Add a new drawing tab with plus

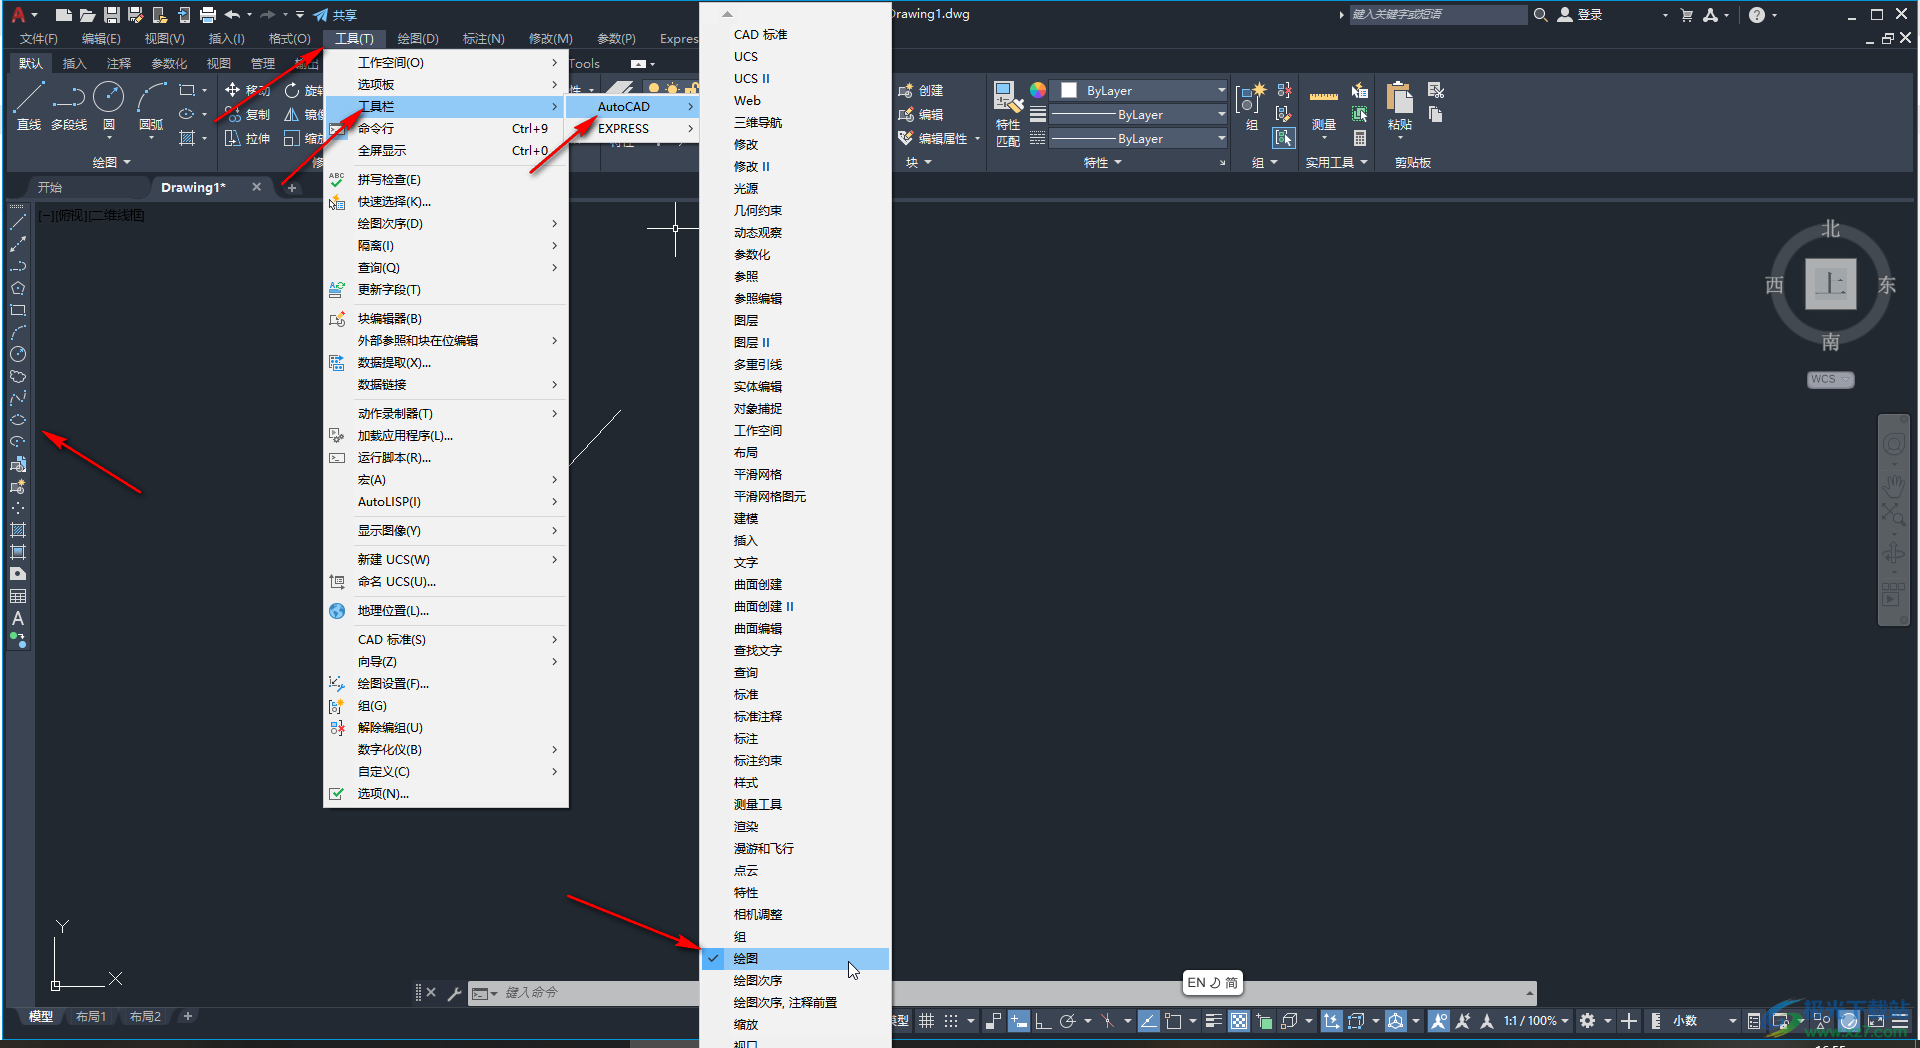pyautogui.click(x=291, y=187)
